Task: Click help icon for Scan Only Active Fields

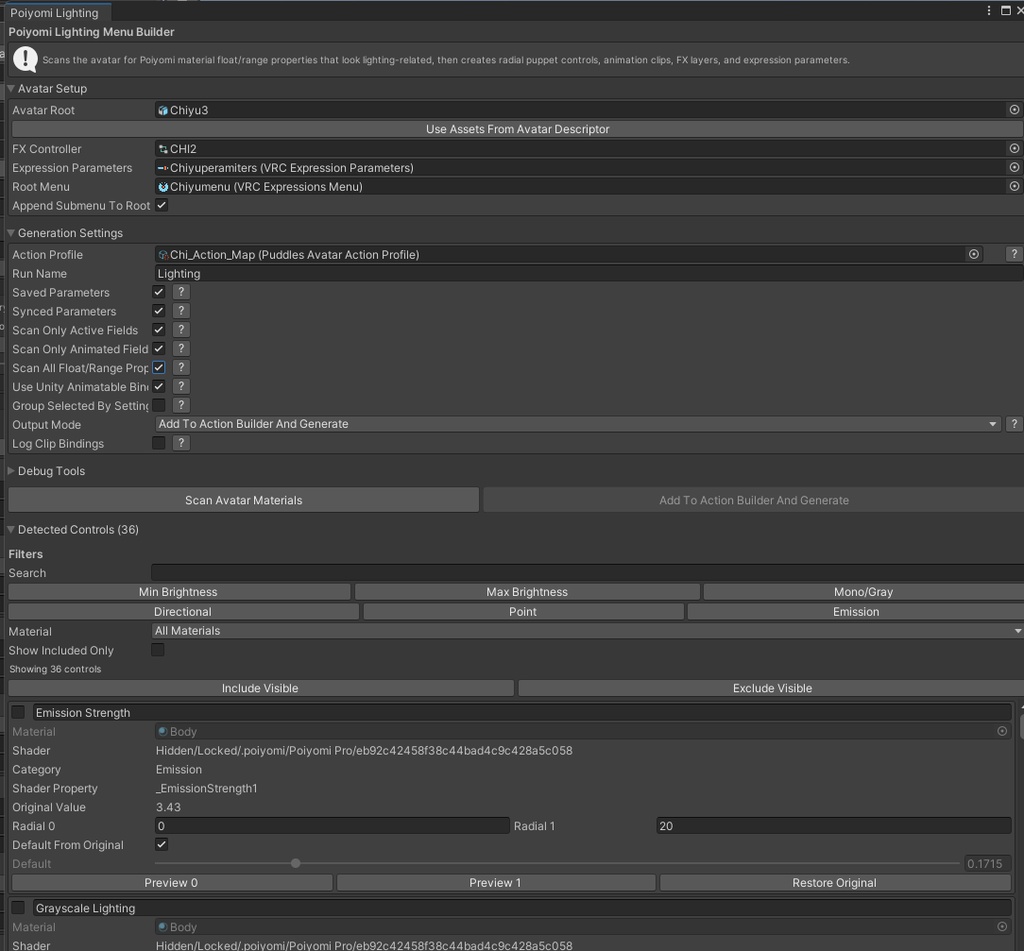Action: (x=181, y=330)
